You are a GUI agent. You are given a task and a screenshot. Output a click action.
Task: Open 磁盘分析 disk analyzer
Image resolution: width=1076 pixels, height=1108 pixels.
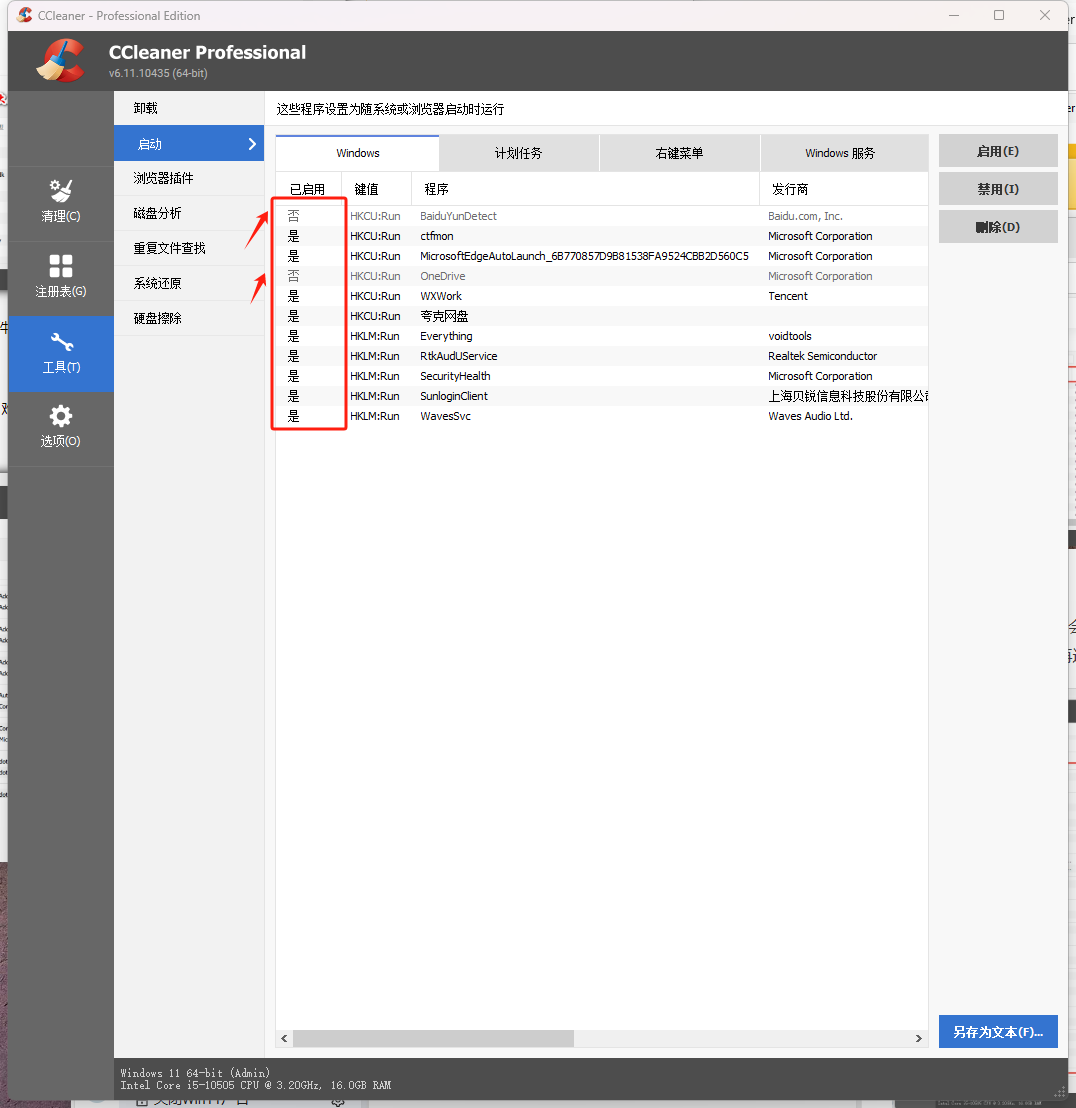(x=189, y=213)
